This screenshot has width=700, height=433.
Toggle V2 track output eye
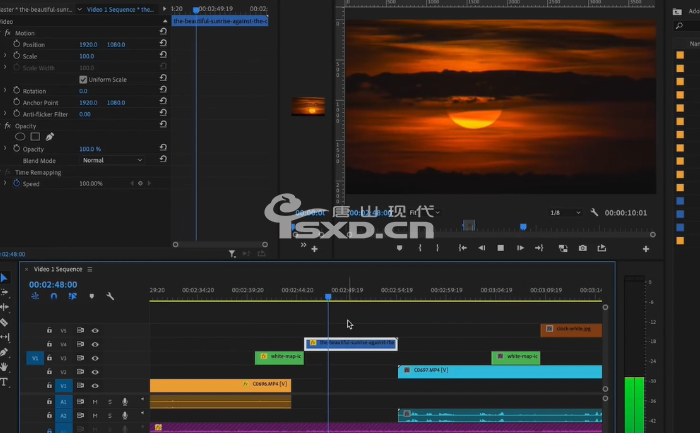coord(95,372)
